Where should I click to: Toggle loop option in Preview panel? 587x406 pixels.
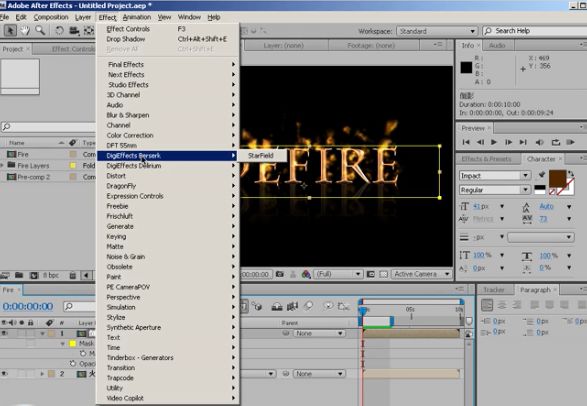tap(556, 142)
